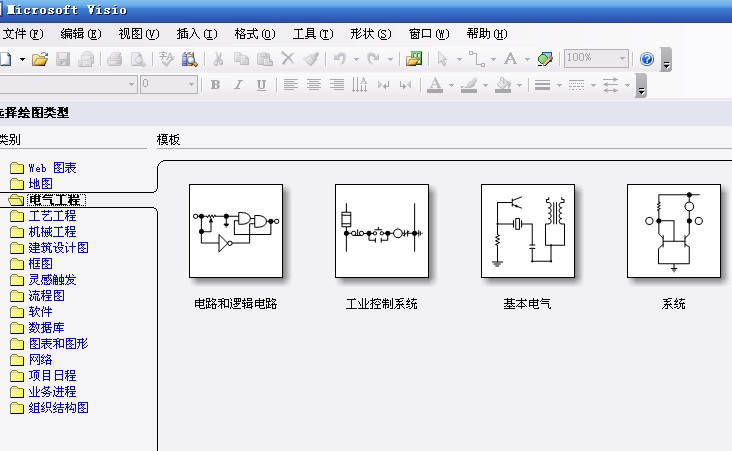Open the 工业控制系统 template thumbnail

(382, 231)
